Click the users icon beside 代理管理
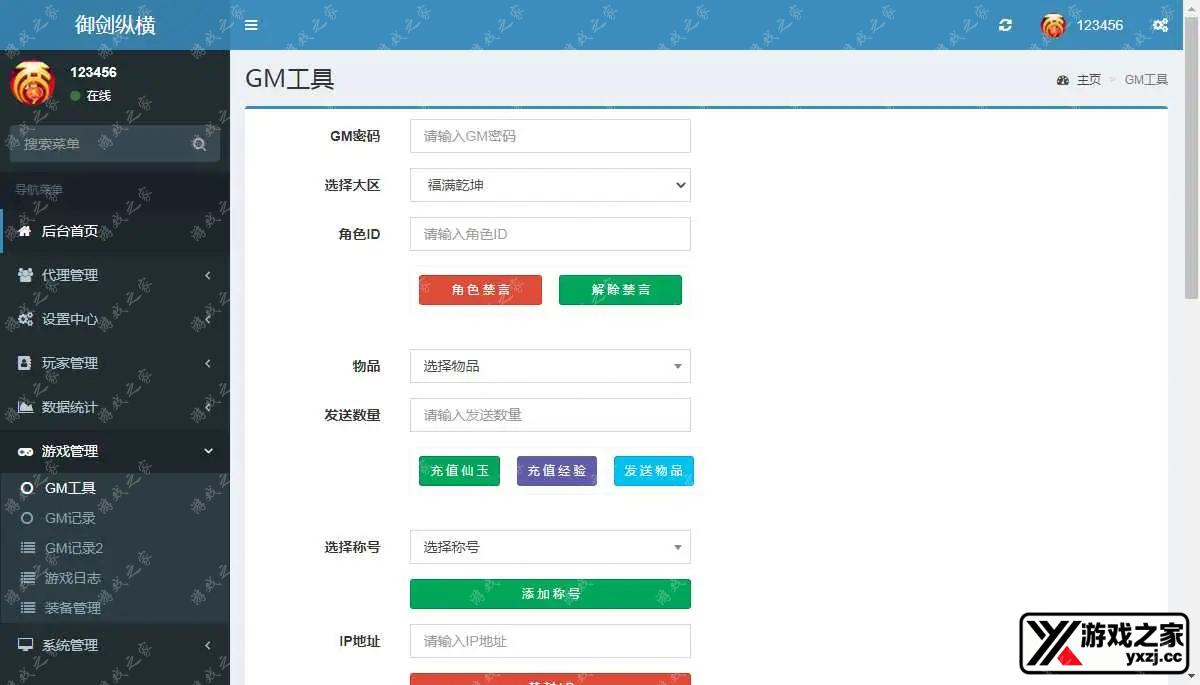1200x685 pixels. 25,275
